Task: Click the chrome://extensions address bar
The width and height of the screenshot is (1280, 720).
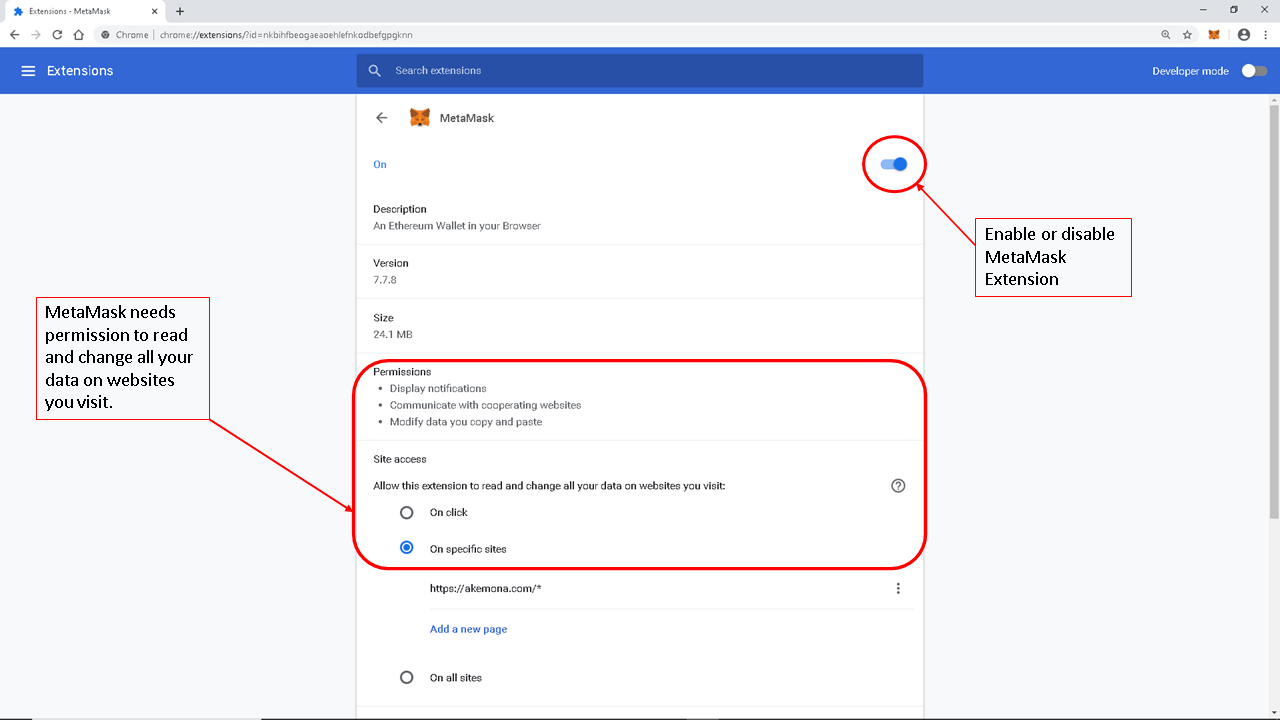Action: pyautogui.click(x=625, y=34)
